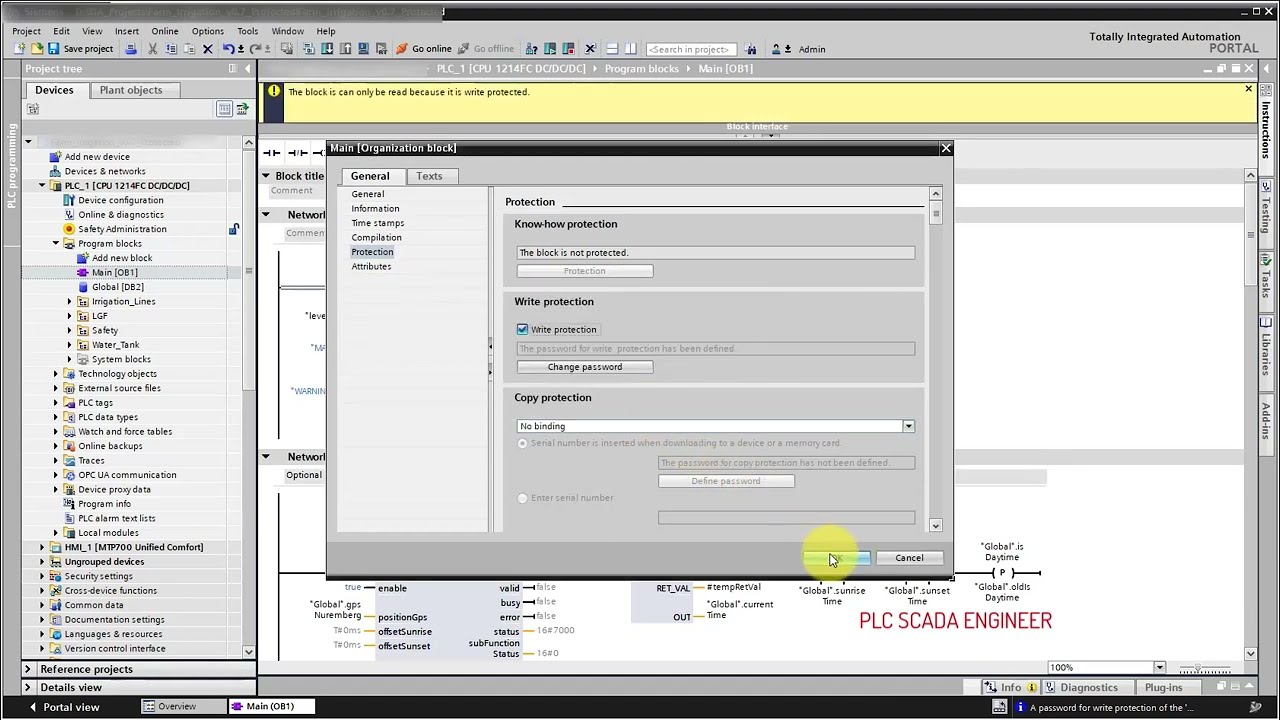Select Time stamps in the dialog navigation

378,223
